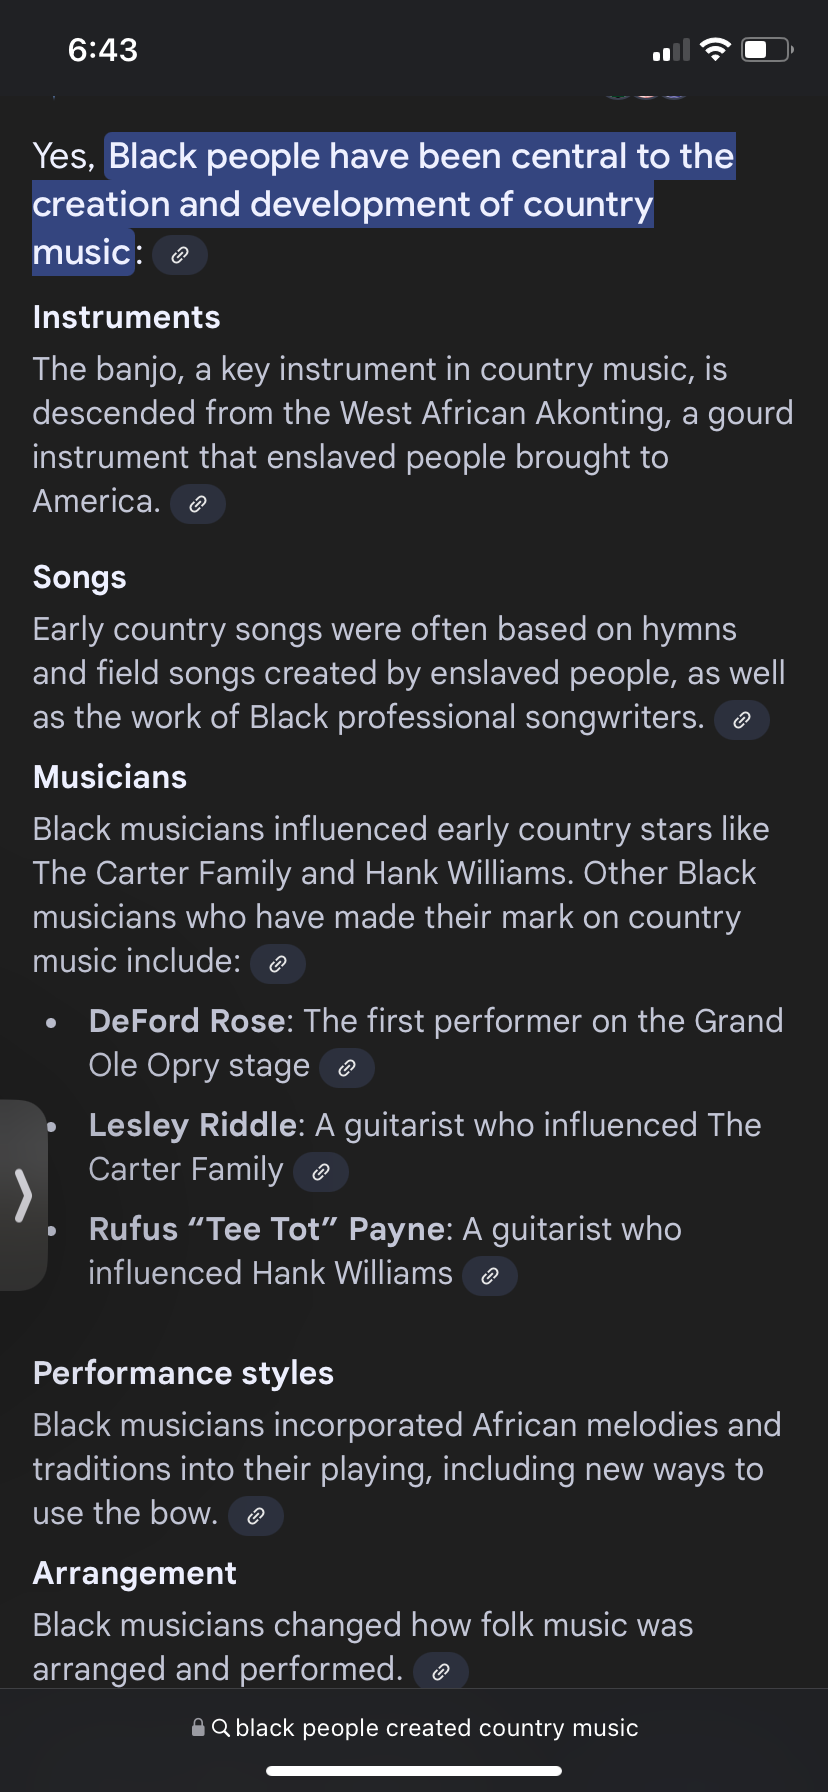Viewport: 828px width, 1792px height.
Task: Tap the home indicator bar
Action: [414, 1771]
